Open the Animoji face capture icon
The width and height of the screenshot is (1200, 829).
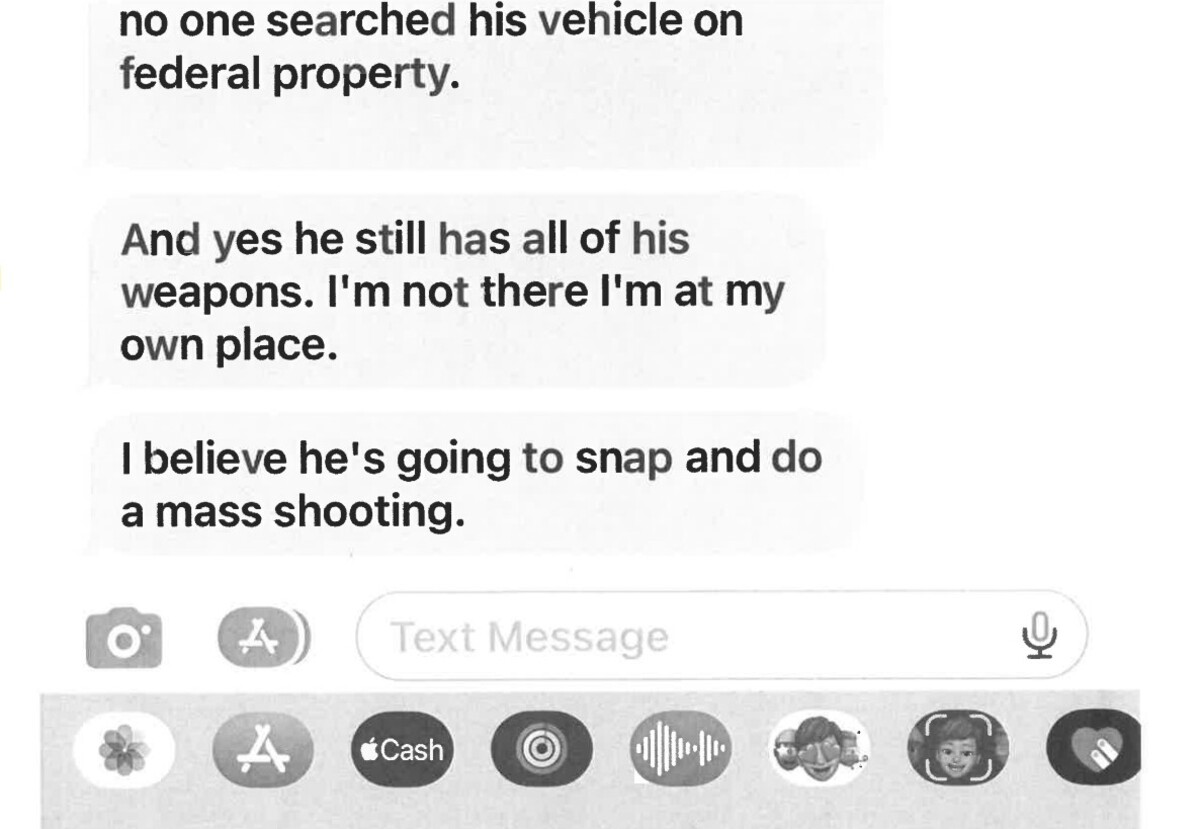click(x=958, y=749)
